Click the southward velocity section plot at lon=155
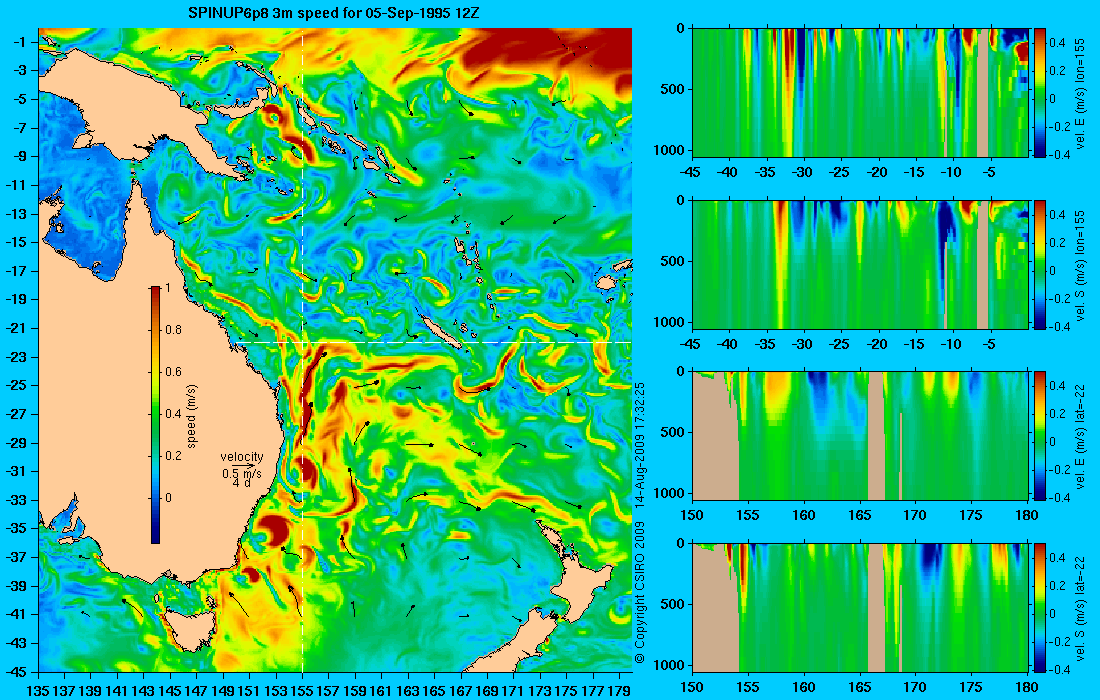Image resolution: width=1100 pixels, height=700 pixels. tap(860, 264)
